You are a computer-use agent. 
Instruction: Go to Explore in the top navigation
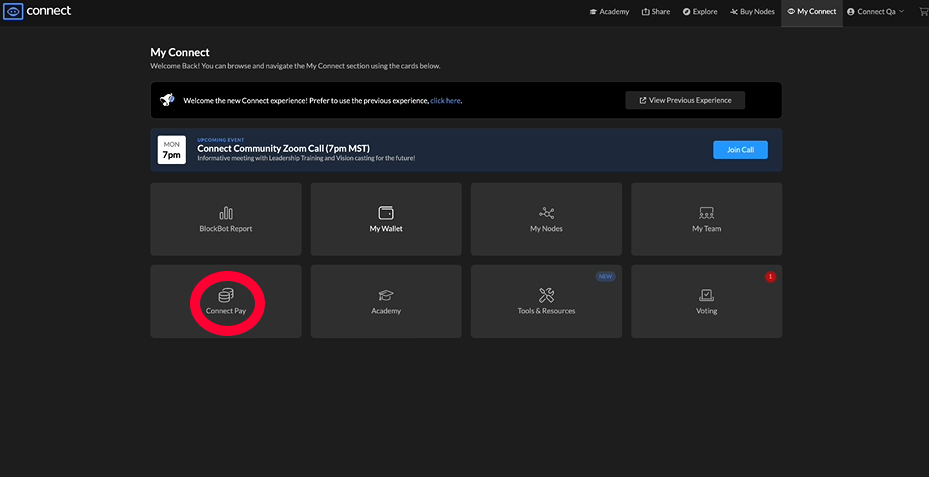click(x=700, y=12)
